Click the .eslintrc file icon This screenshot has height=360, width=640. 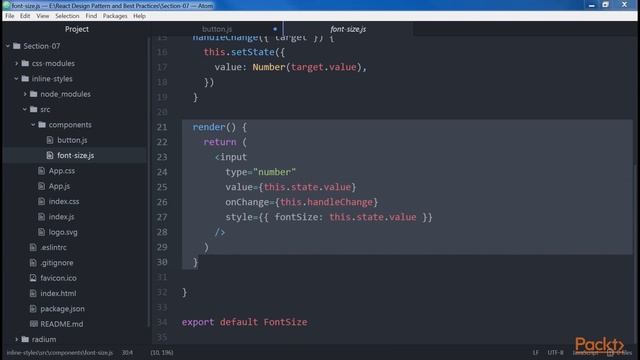point(33,247)
